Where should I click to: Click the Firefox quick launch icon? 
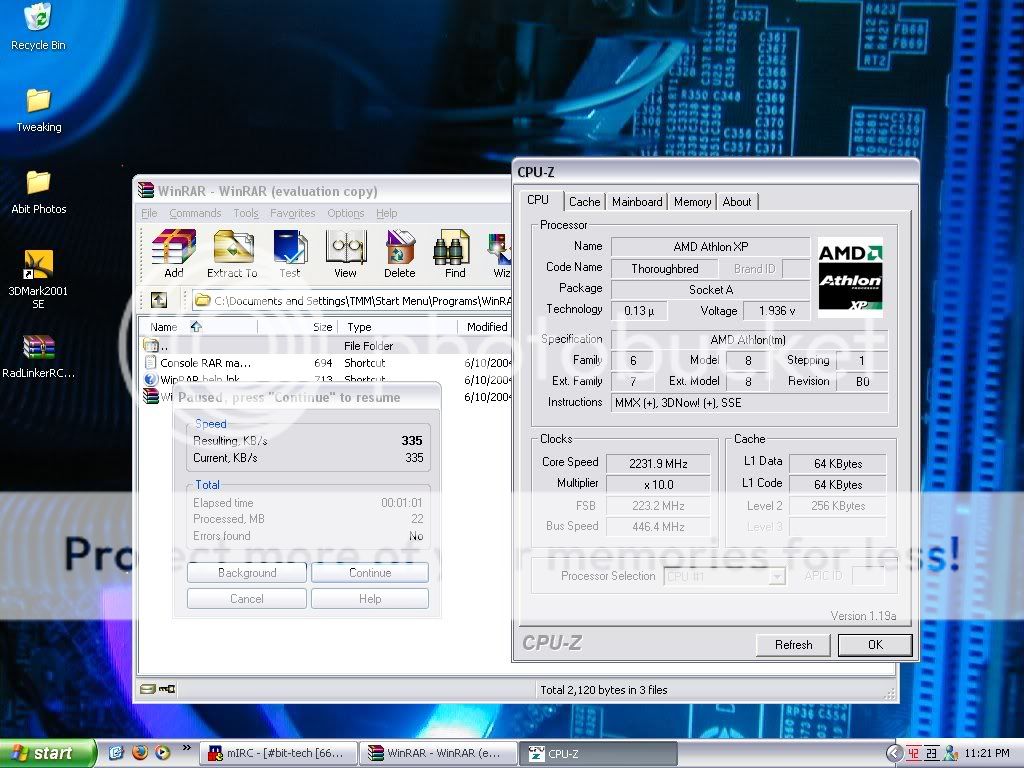[x=139, y=753]
